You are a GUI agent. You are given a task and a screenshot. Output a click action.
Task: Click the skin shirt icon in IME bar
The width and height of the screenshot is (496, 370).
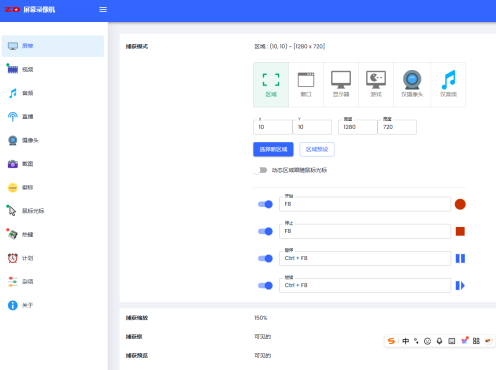pos(464,340)
